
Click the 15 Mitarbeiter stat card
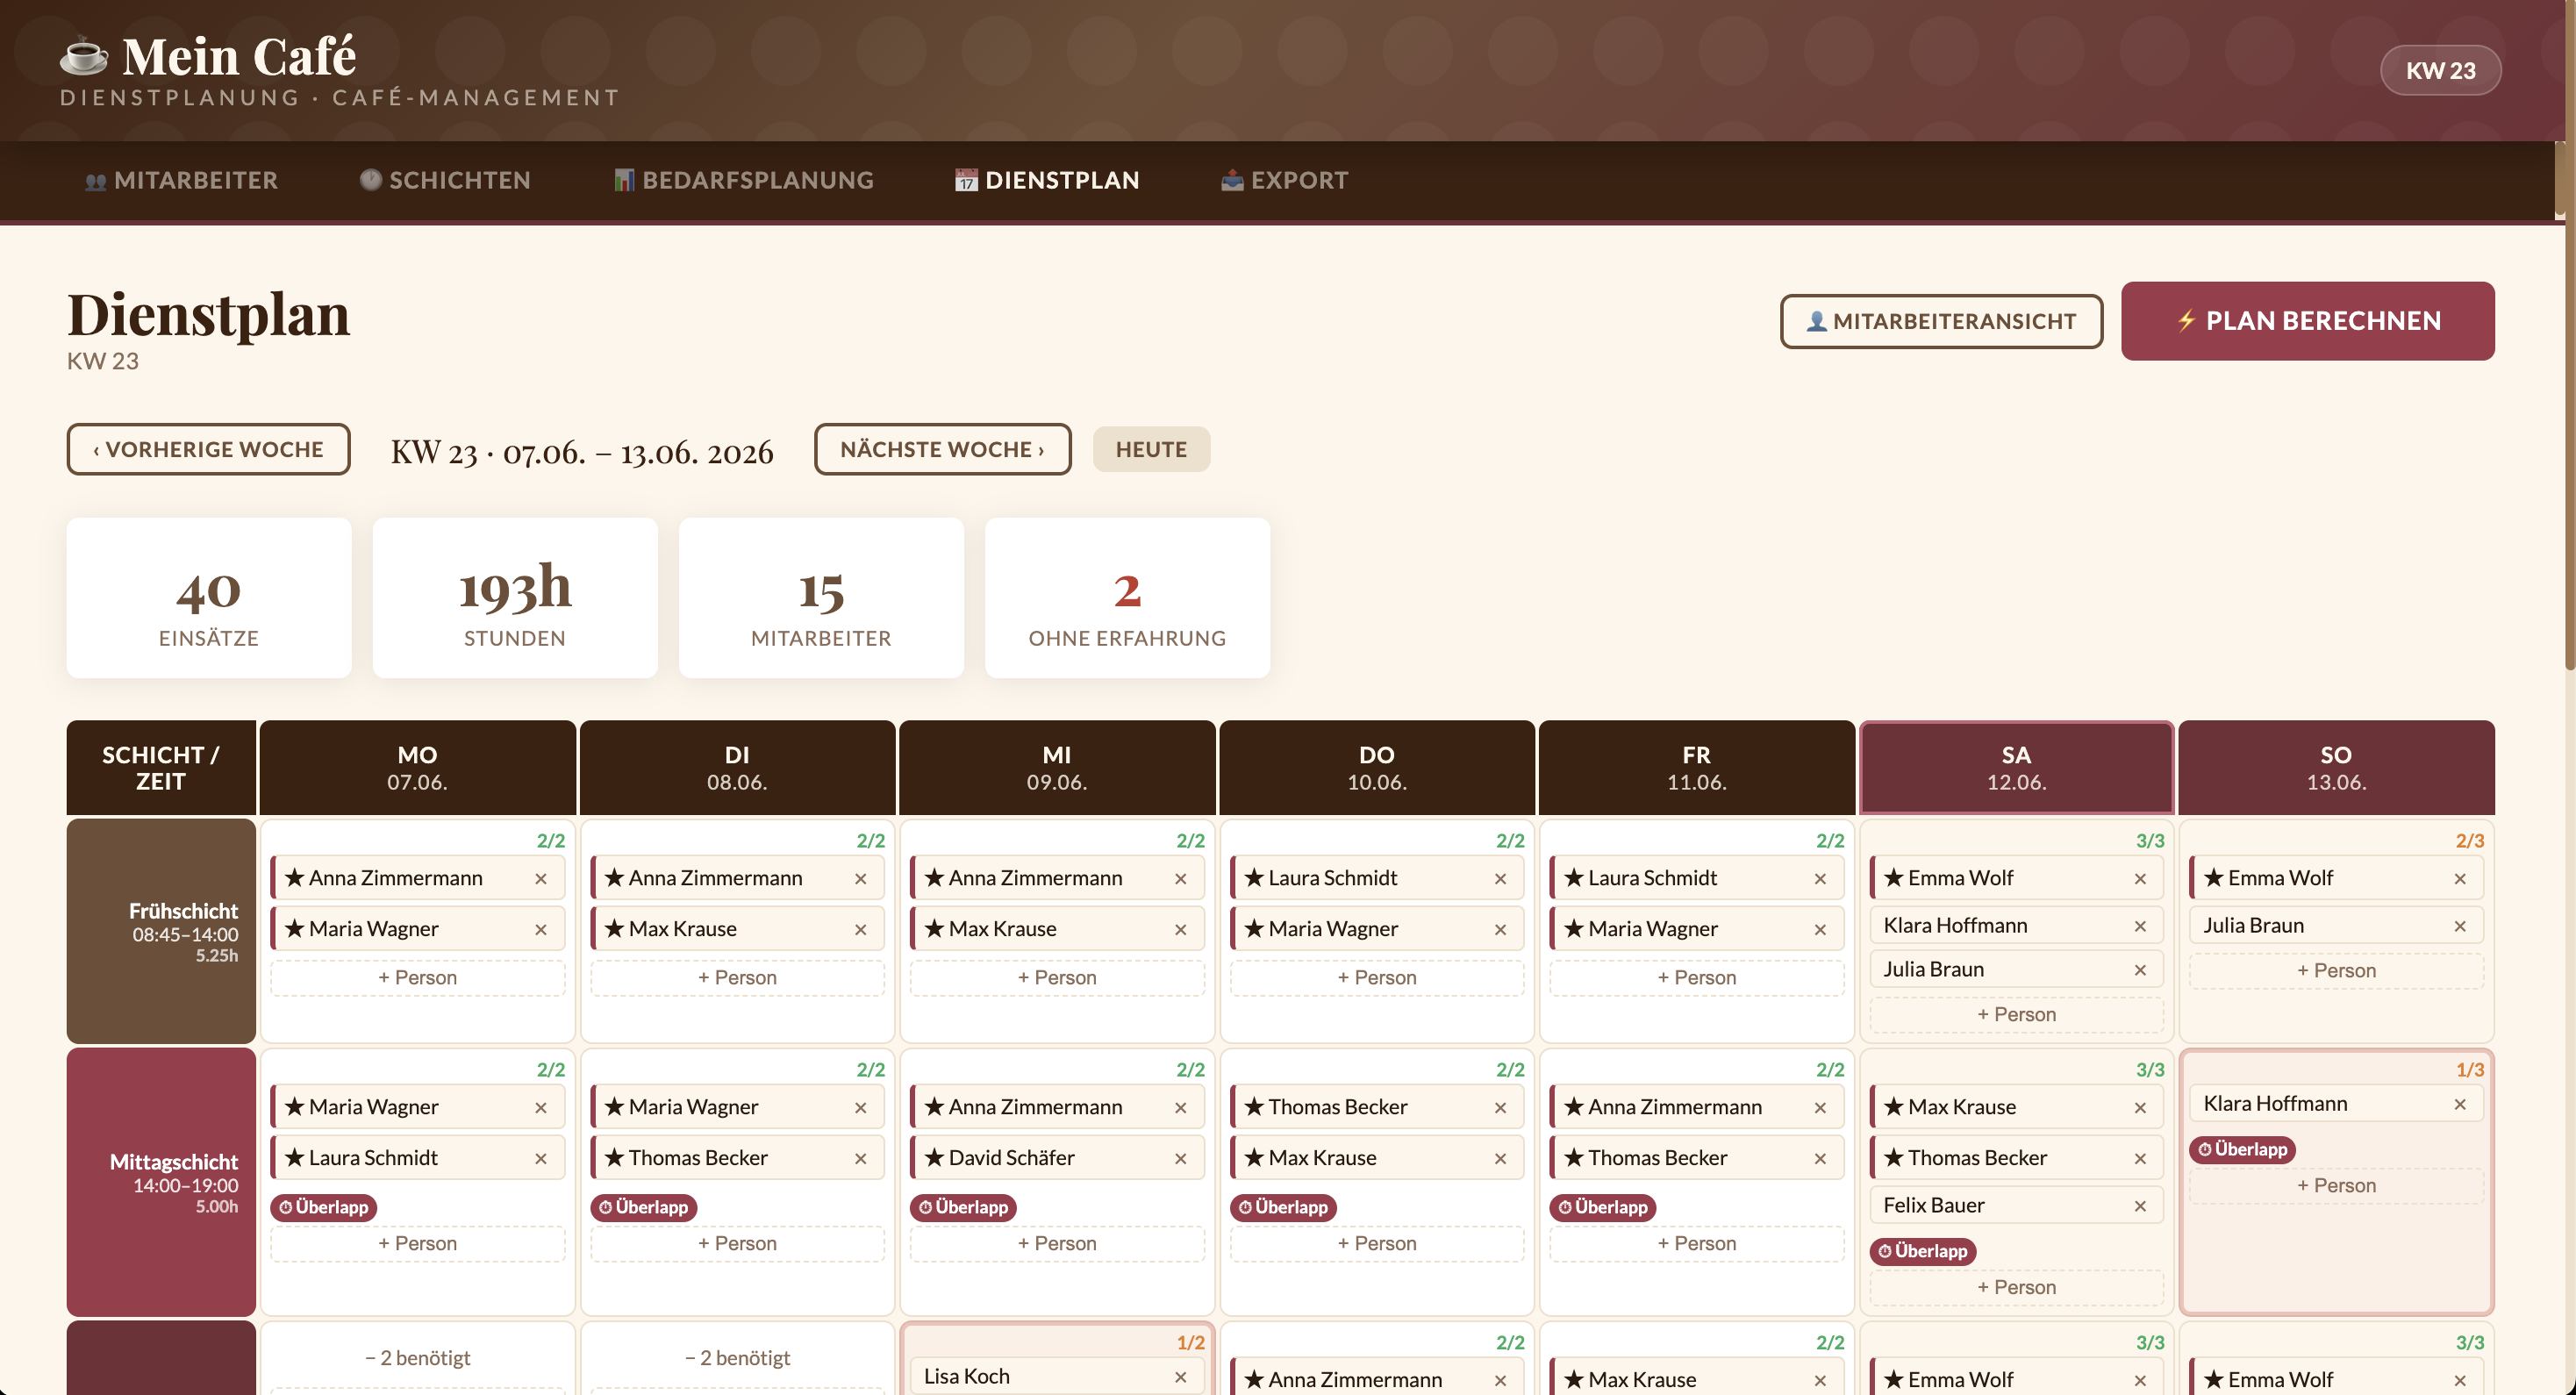(821, 598)
